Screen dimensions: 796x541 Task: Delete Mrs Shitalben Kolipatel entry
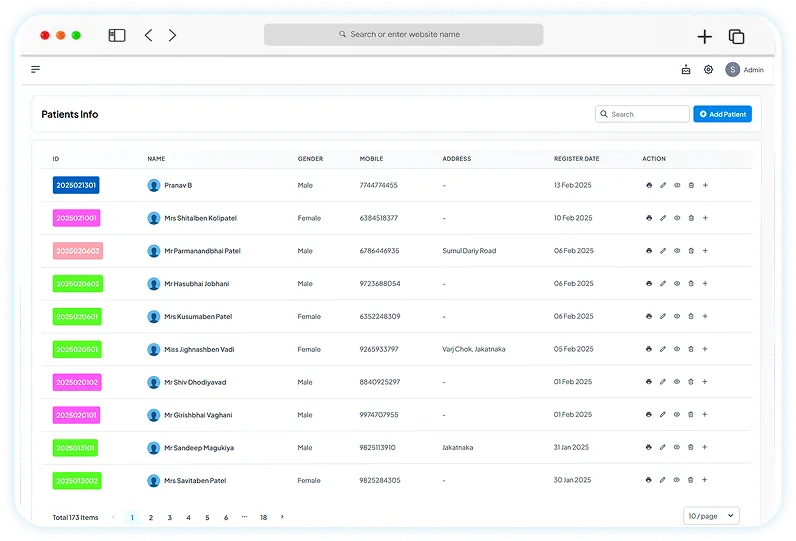click(x=691, y=218)
